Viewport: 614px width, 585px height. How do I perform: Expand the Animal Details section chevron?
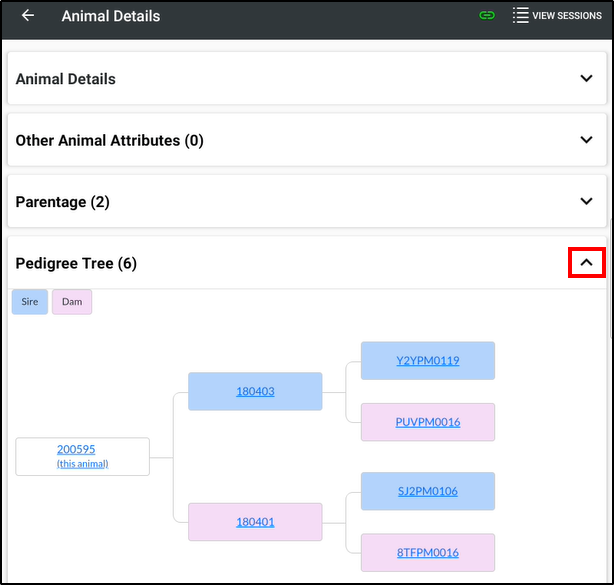point(586,78)
